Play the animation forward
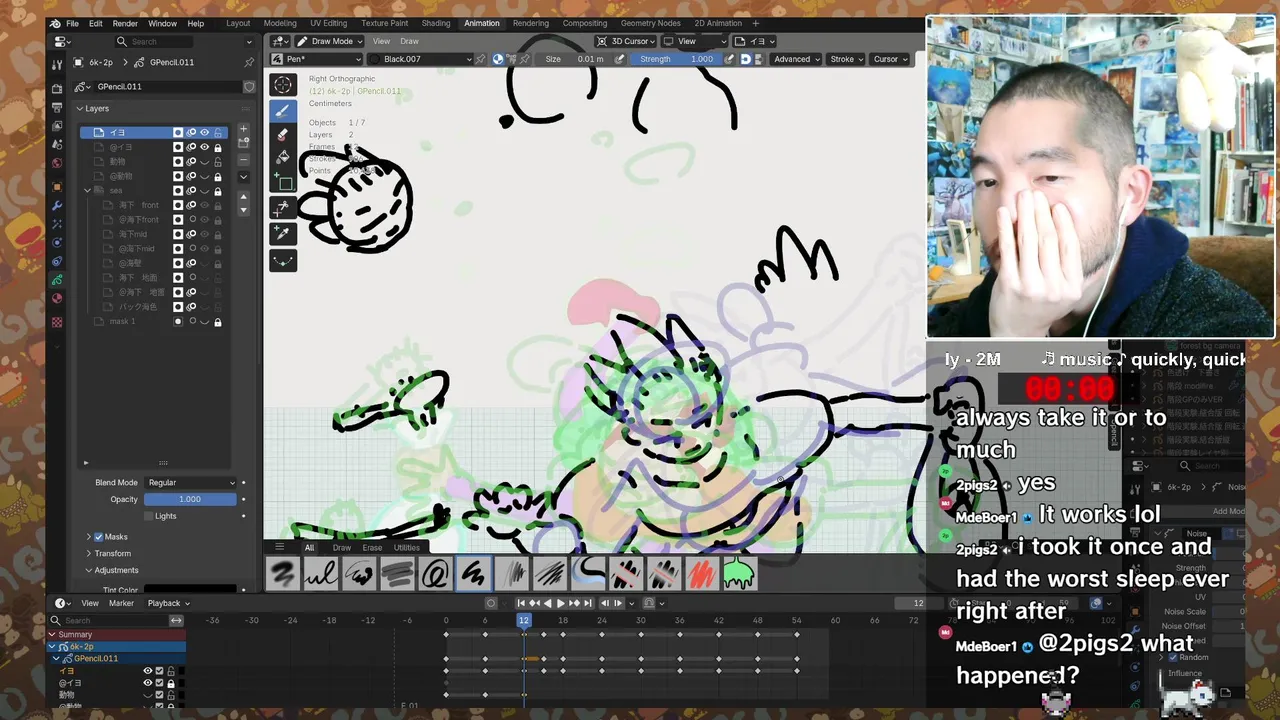 (560, 603)
